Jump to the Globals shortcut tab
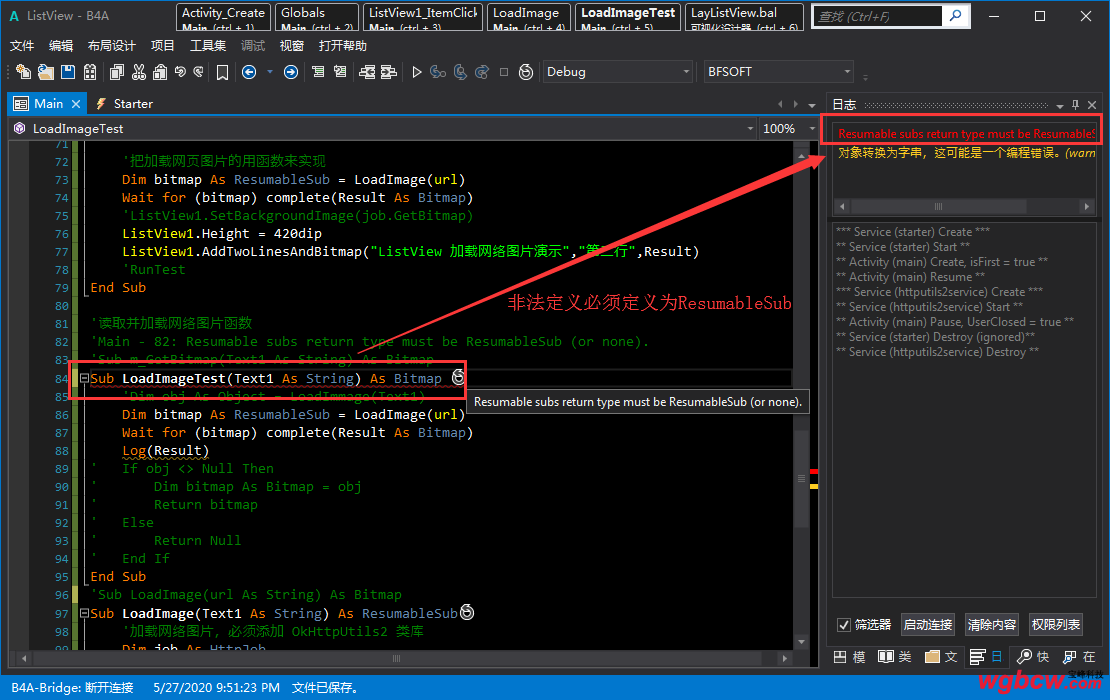 coord(317,18)
